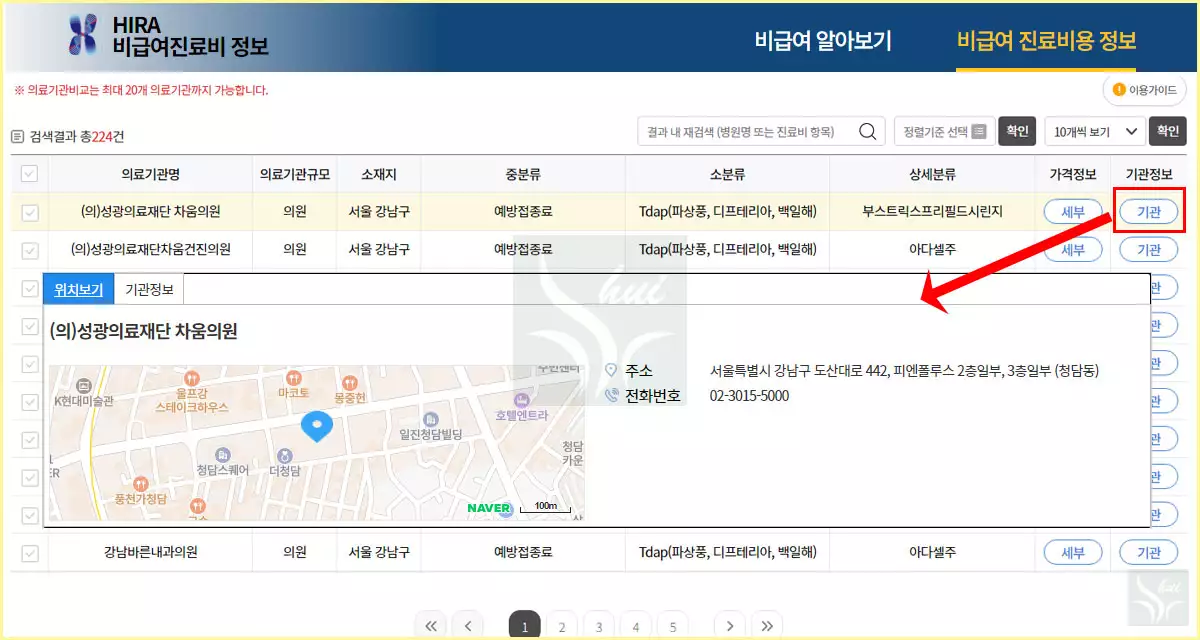Click the blue marker pin on the Naver map
This screenshot has height=640, width=1200.
tap(317, 426)
